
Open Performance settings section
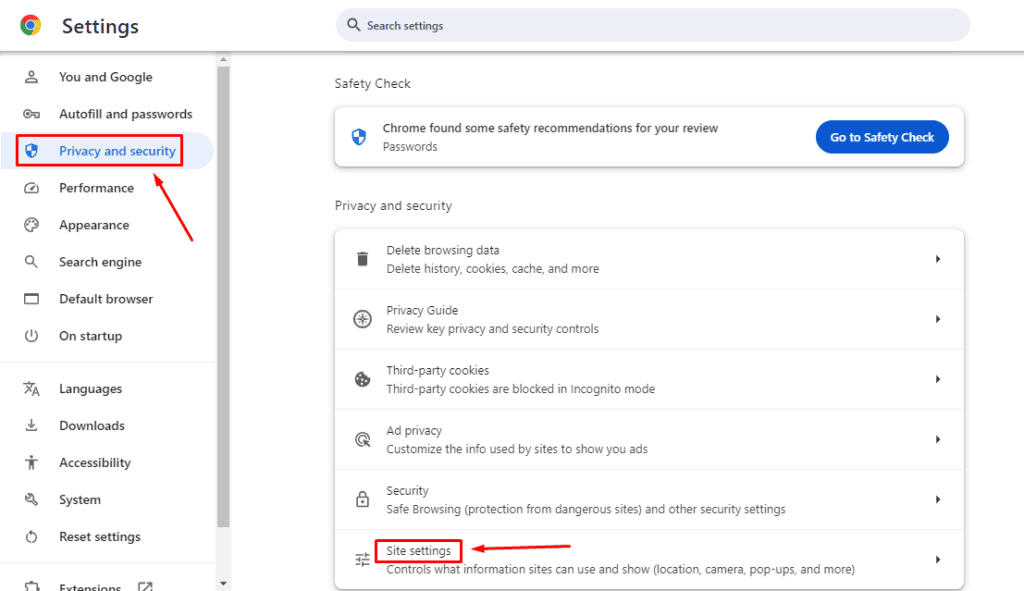pos(107,188)
